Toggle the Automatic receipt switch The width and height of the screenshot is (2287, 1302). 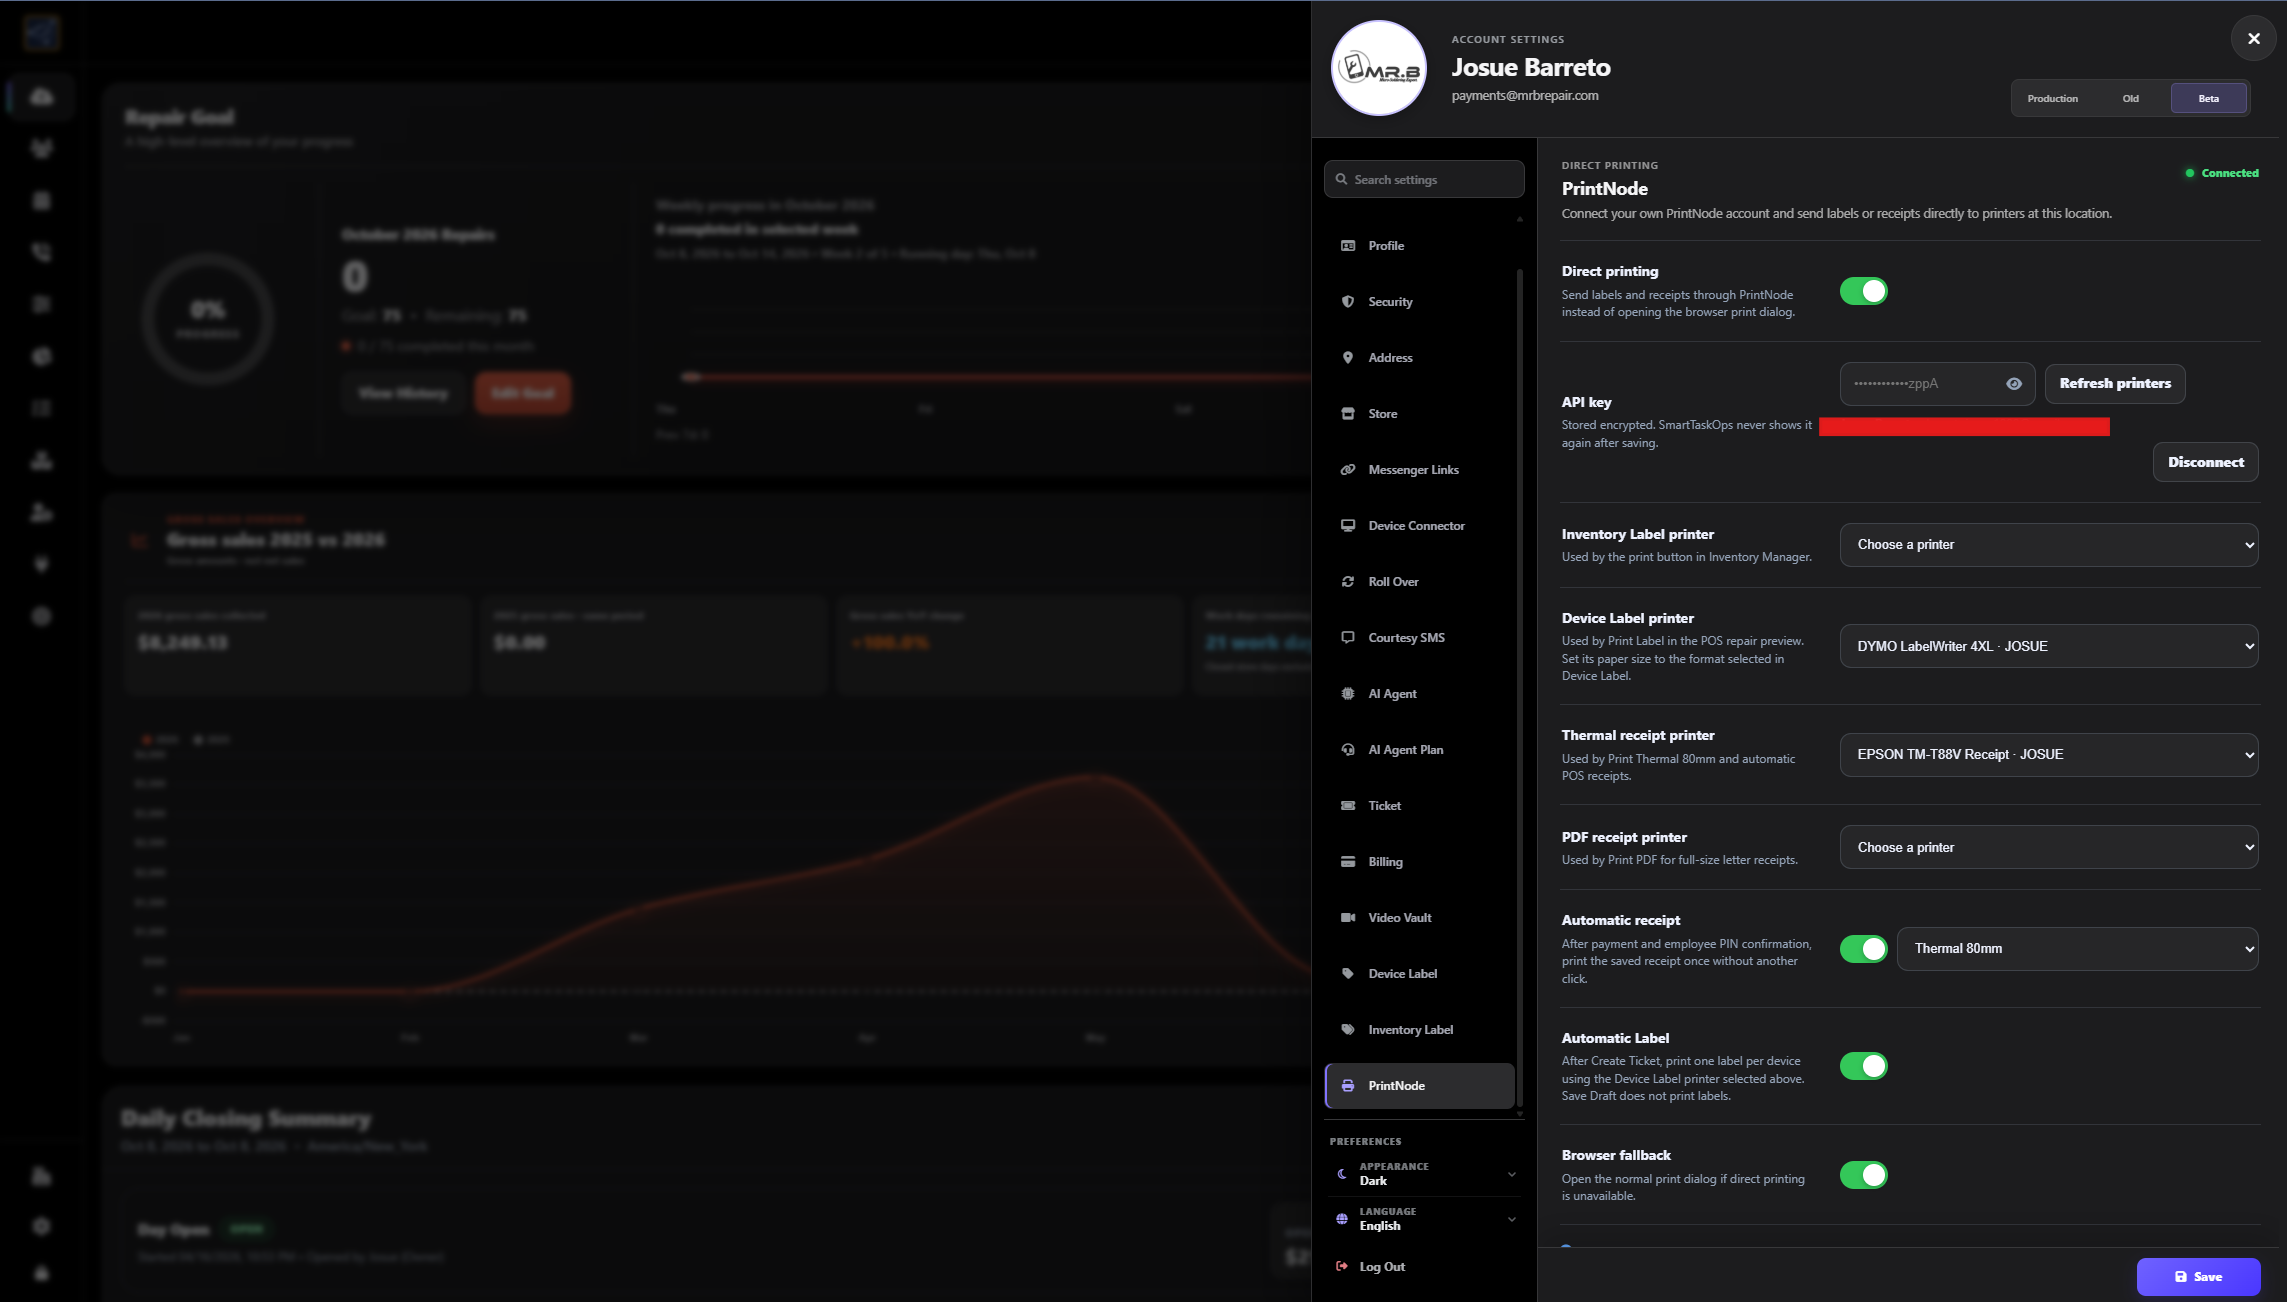click(x=1864, y=949)
